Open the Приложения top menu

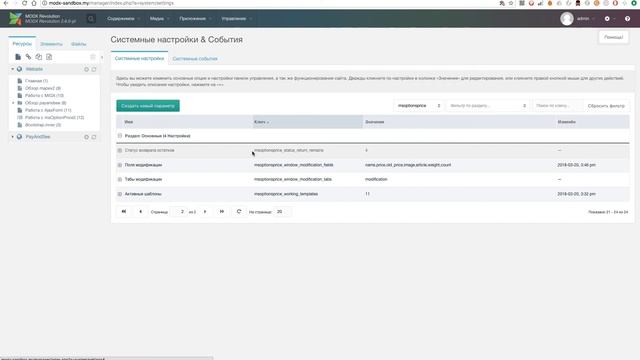pyautogui.click(x=195, y=18)
